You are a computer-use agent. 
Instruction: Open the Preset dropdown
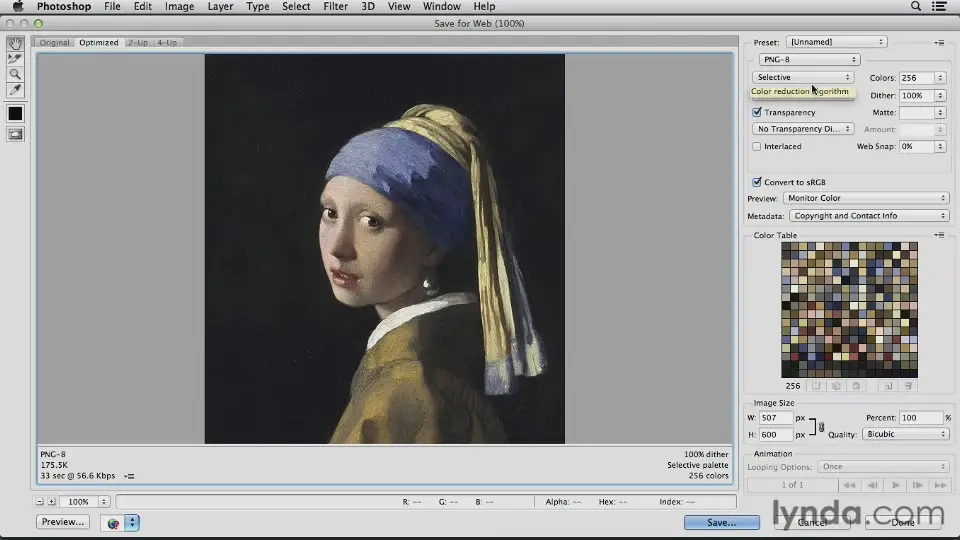click(x=836, y=42)
